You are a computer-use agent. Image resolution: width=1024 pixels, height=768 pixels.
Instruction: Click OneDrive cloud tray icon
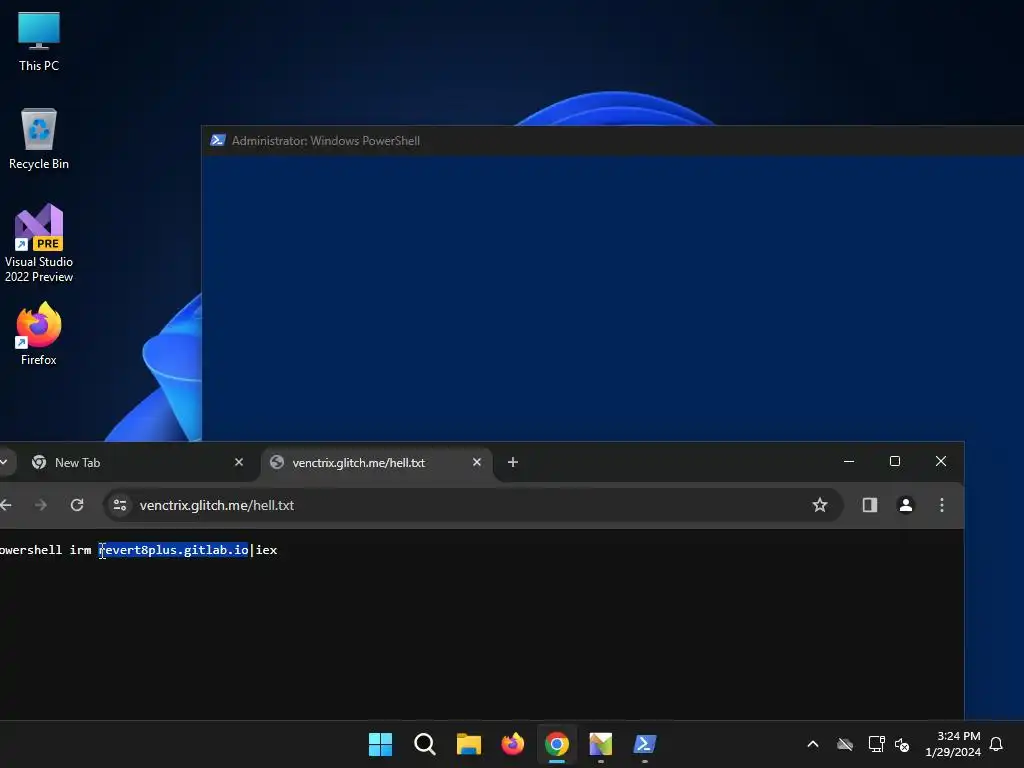845,744
